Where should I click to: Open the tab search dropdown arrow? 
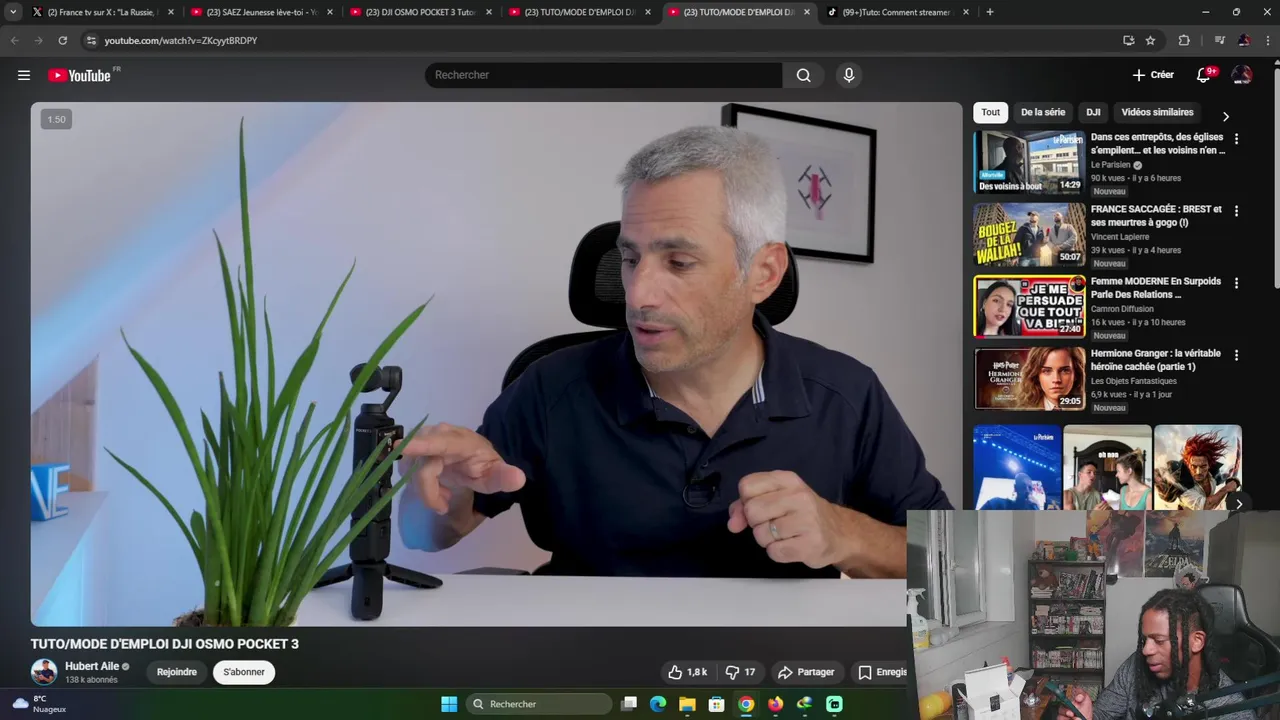pos(13,12)
